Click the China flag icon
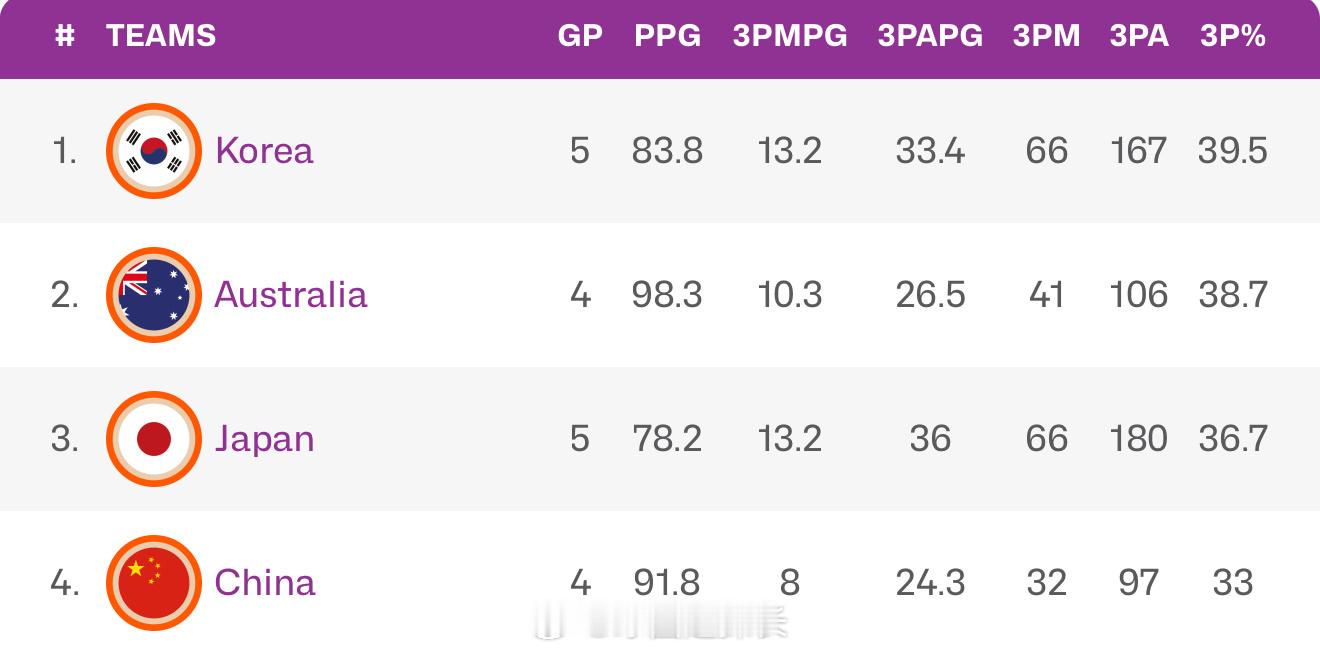 click(x=154, y=583)
